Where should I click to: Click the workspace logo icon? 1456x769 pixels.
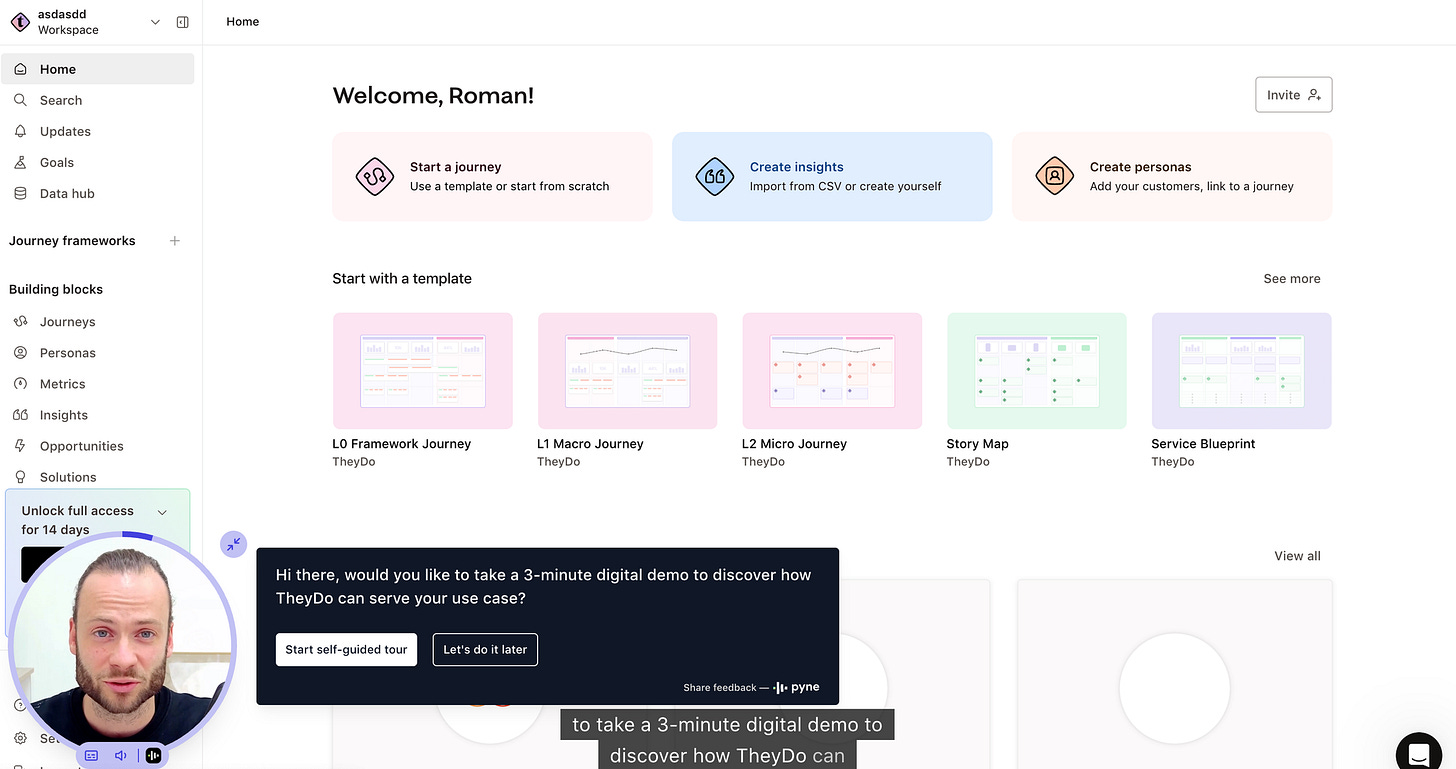click(x=20, y=22)
